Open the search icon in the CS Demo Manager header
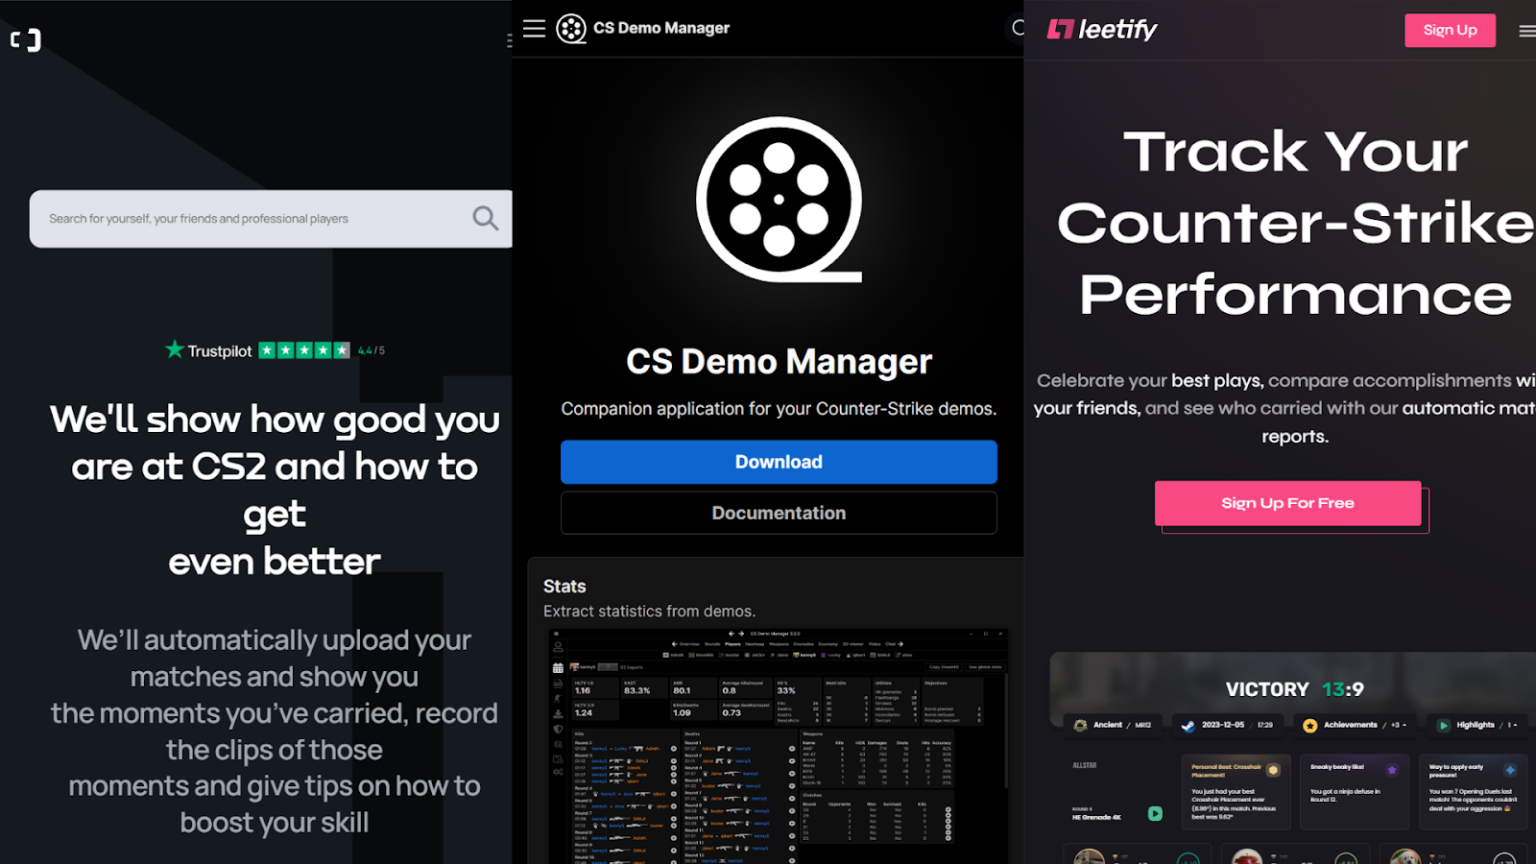The width and height of the screenshot is (1536, 864). click(1018, 28)
